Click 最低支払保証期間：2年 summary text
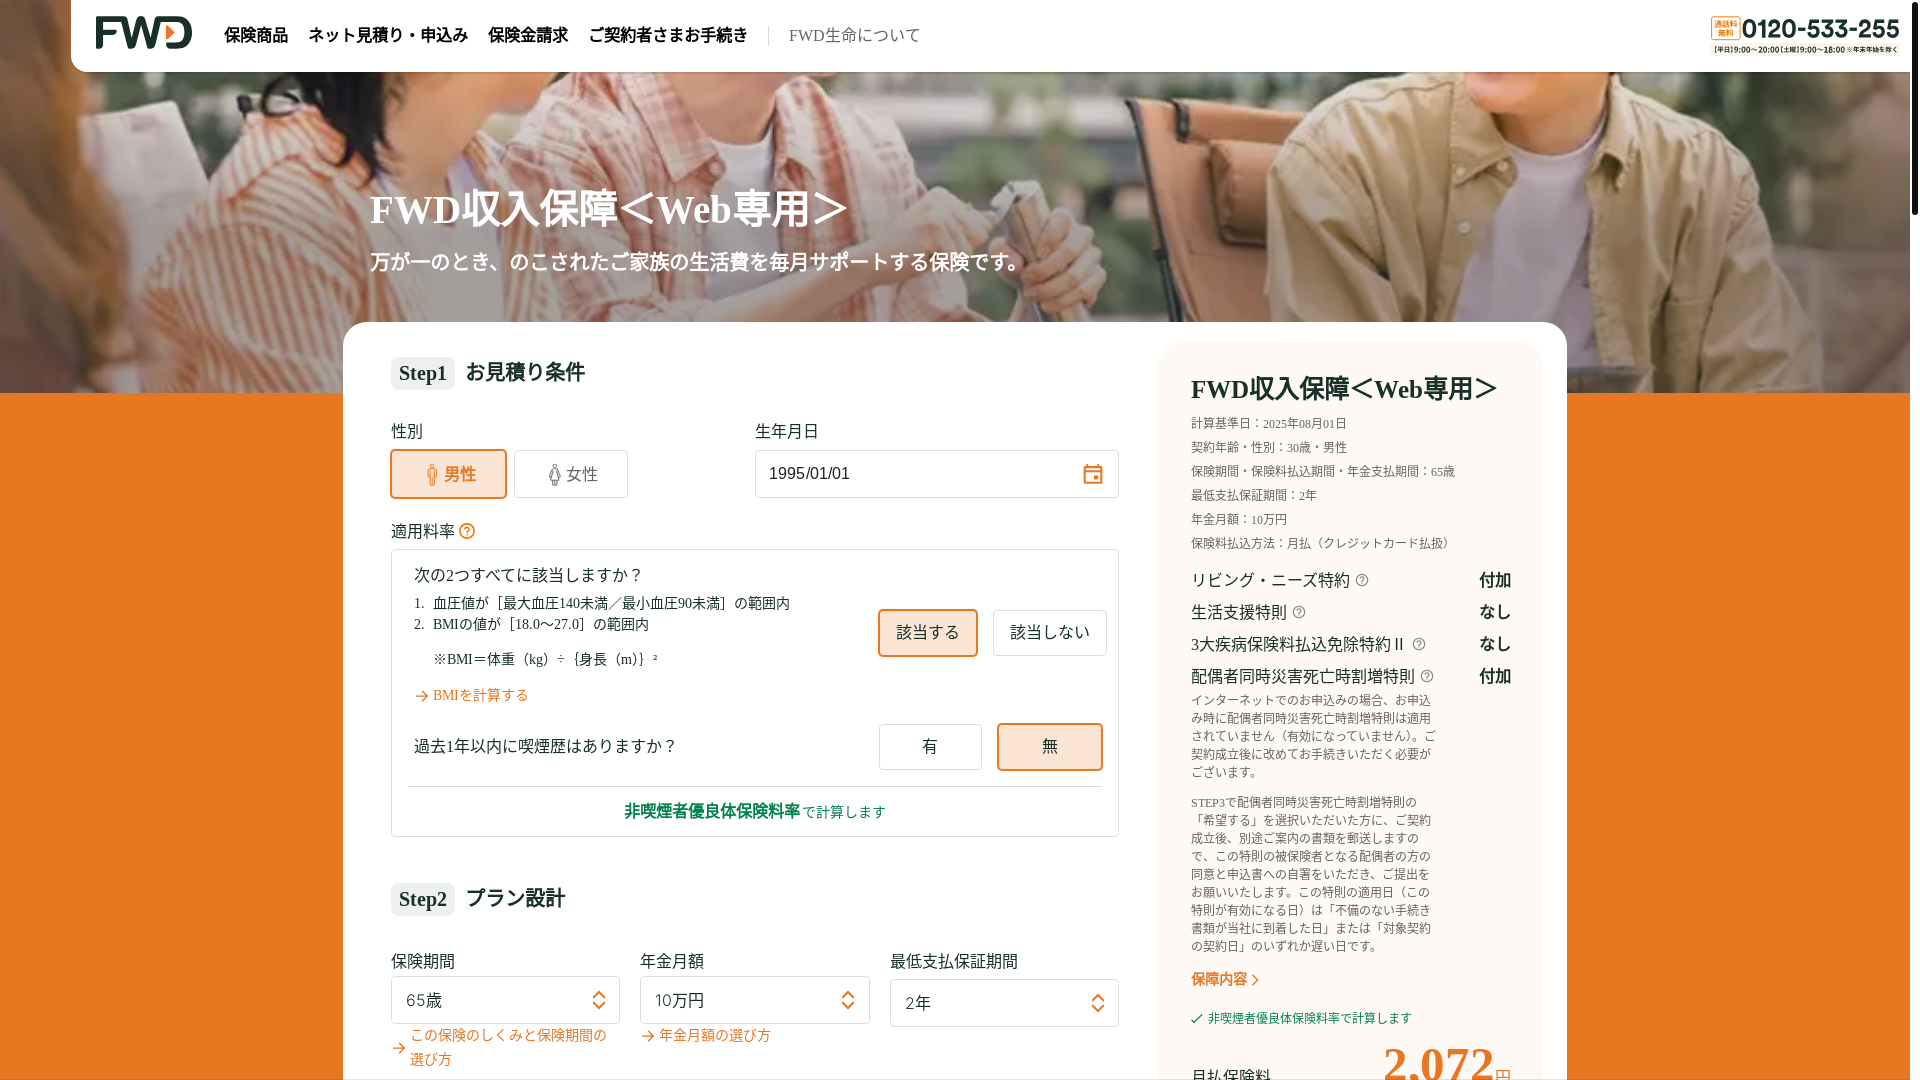 [1254, 496]
